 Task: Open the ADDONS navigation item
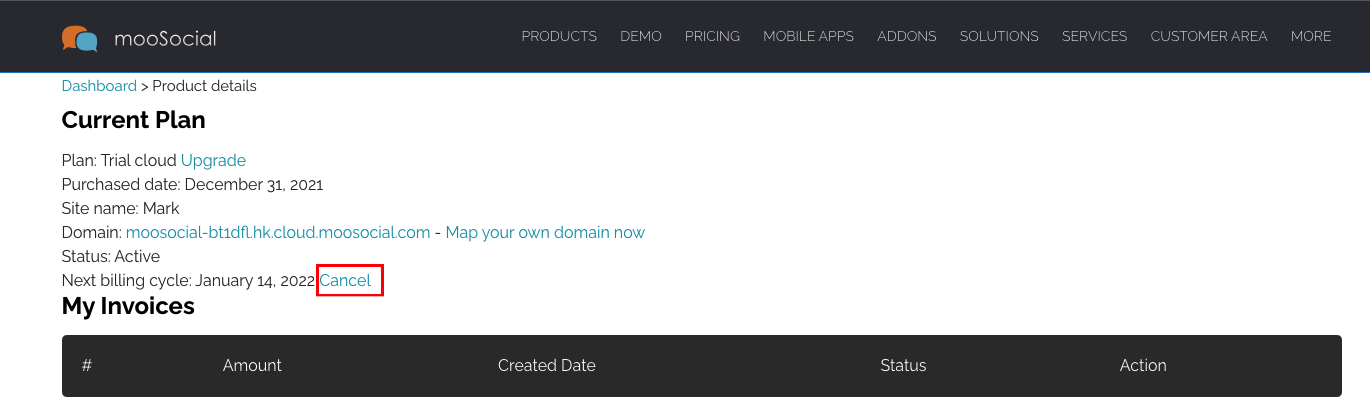point(907,36)
